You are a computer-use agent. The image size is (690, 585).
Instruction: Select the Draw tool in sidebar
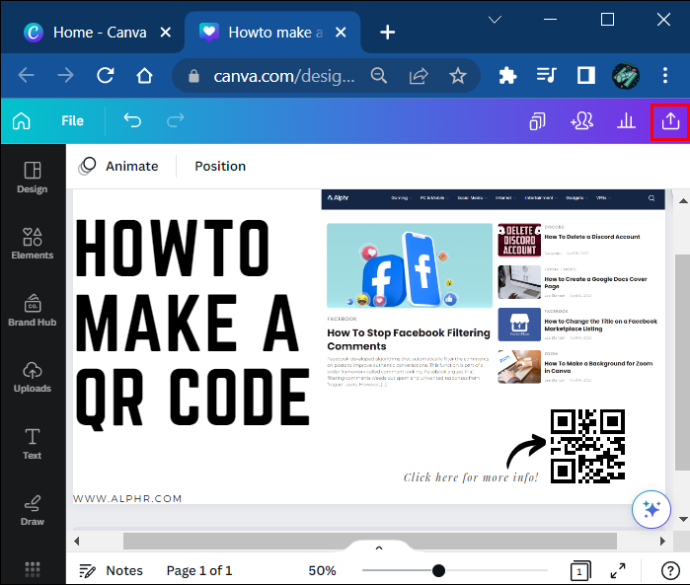pyautogui.click(x=32, y=511)
